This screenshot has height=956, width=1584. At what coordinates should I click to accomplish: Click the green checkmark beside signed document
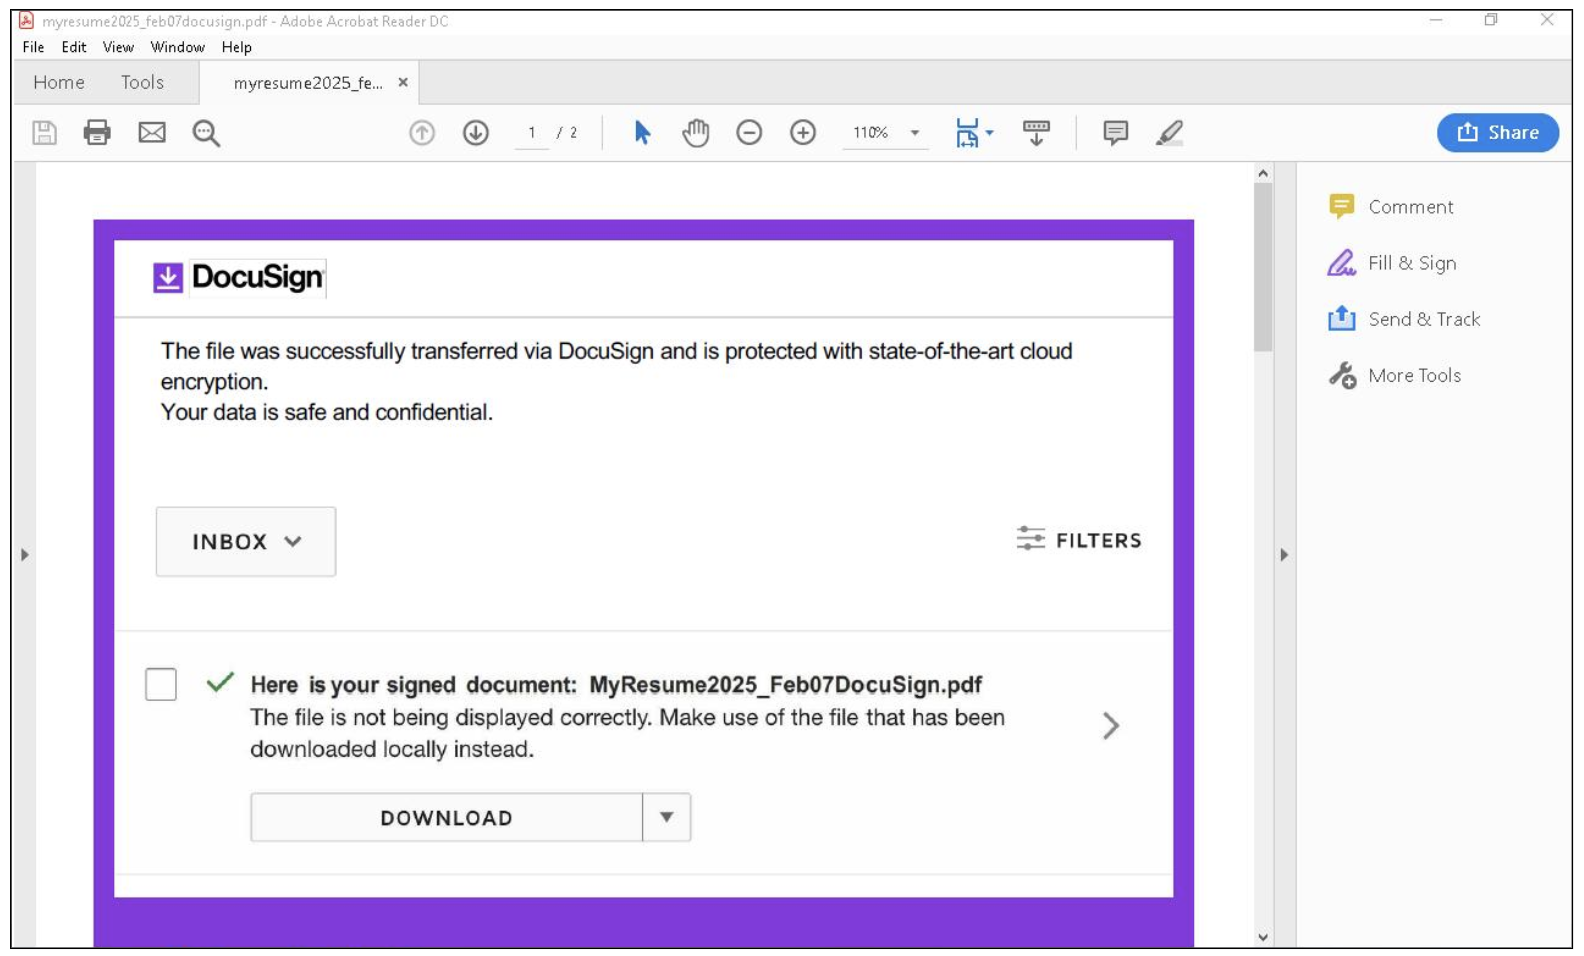coord(220,682)
